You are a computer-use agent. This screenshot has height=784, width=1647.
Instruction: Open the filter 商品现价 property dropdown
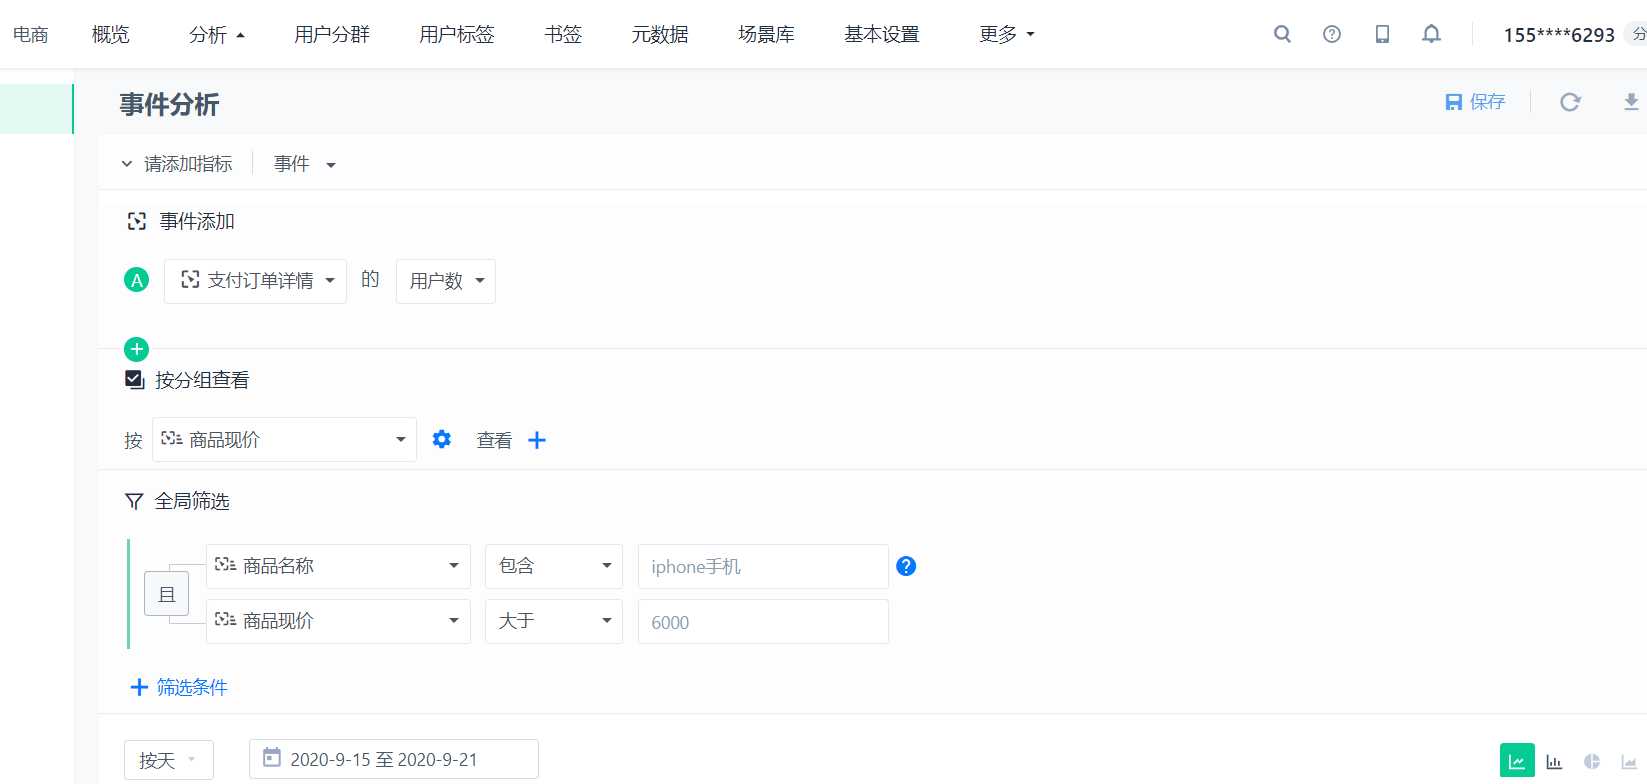pos(338,621)
